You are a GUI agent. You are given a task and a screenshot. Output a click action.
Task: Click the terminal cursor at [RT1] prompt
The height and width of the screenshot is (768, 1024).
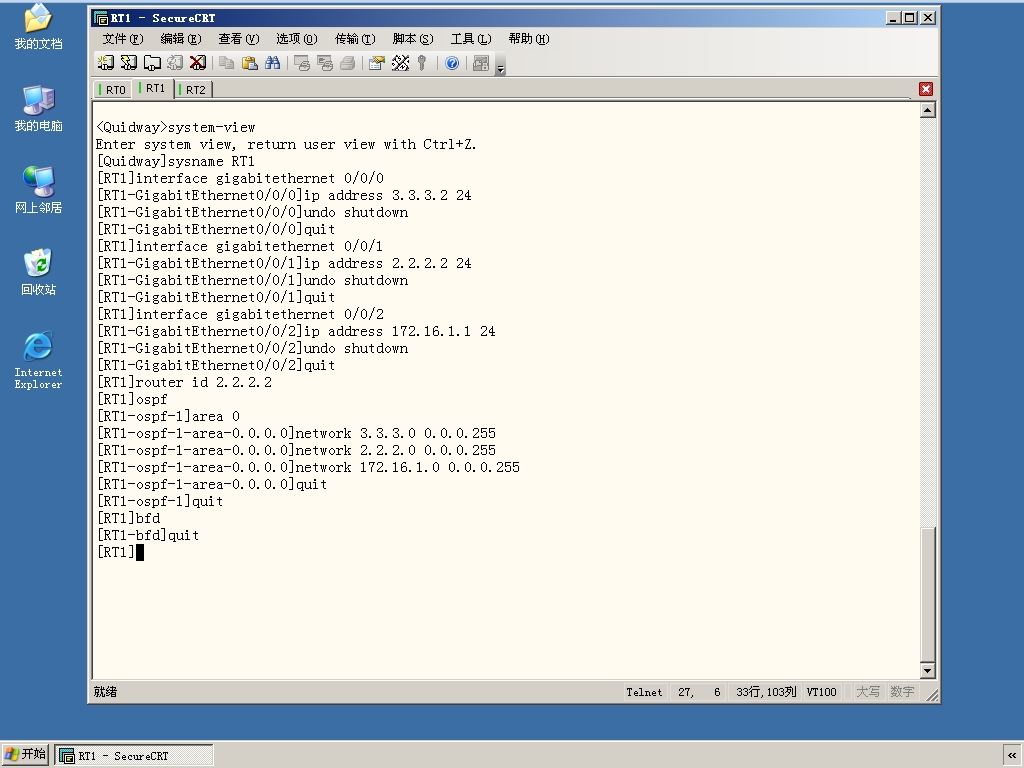140,552
